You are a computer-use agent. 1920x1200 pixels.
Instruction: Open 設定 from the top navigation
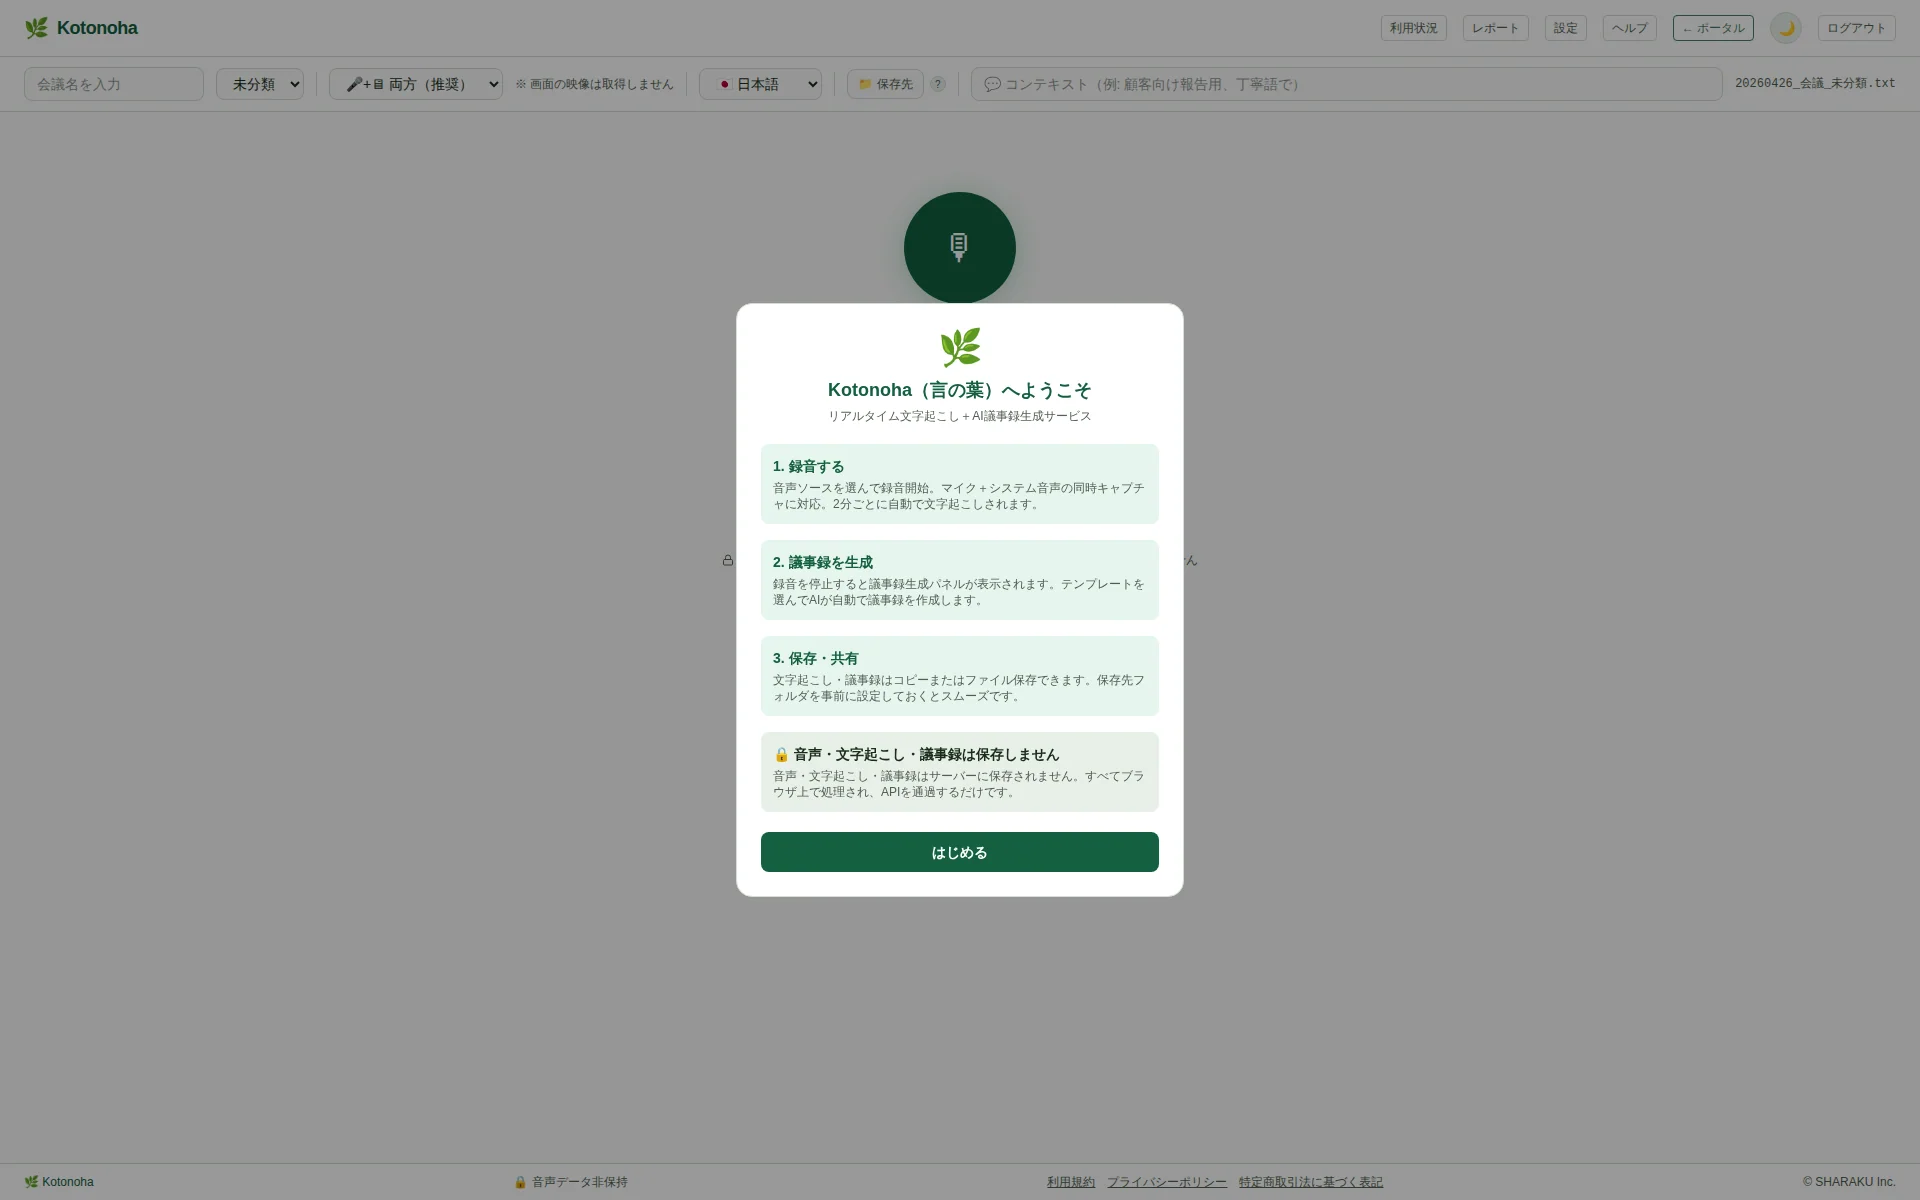tap(1565, 28)
